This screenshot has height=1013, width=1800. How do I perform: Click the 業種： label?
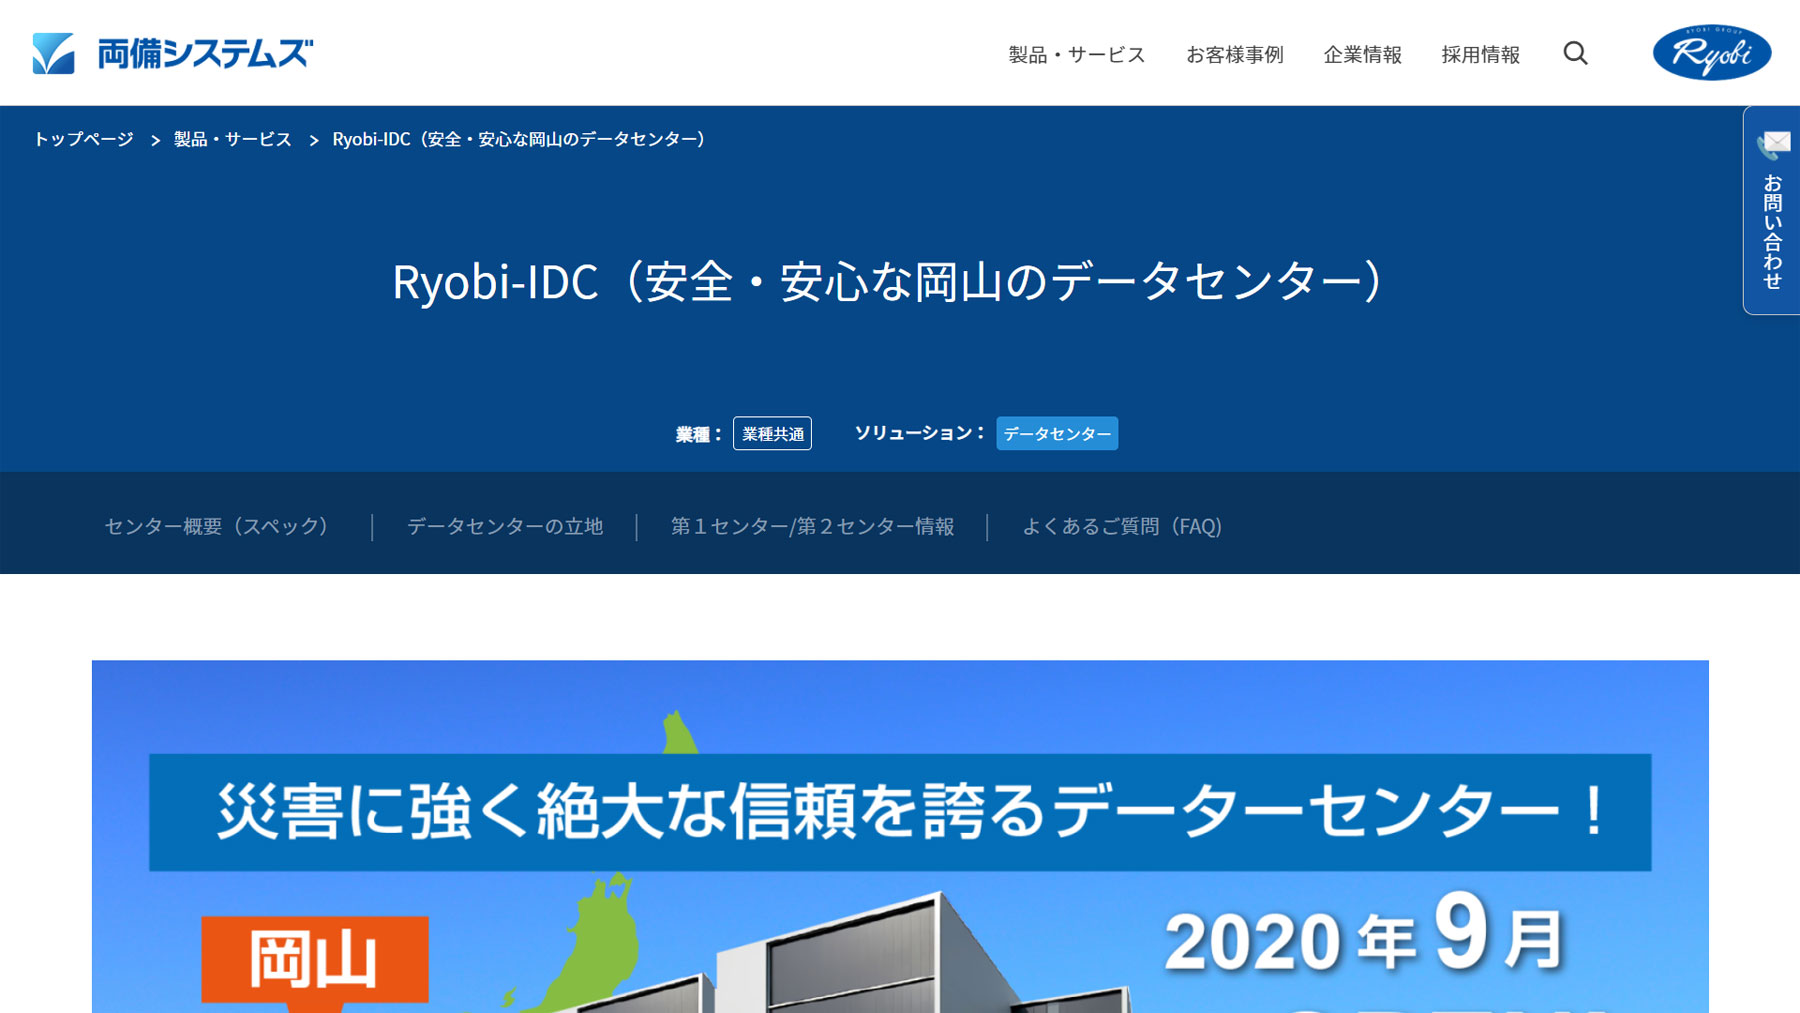699,434
